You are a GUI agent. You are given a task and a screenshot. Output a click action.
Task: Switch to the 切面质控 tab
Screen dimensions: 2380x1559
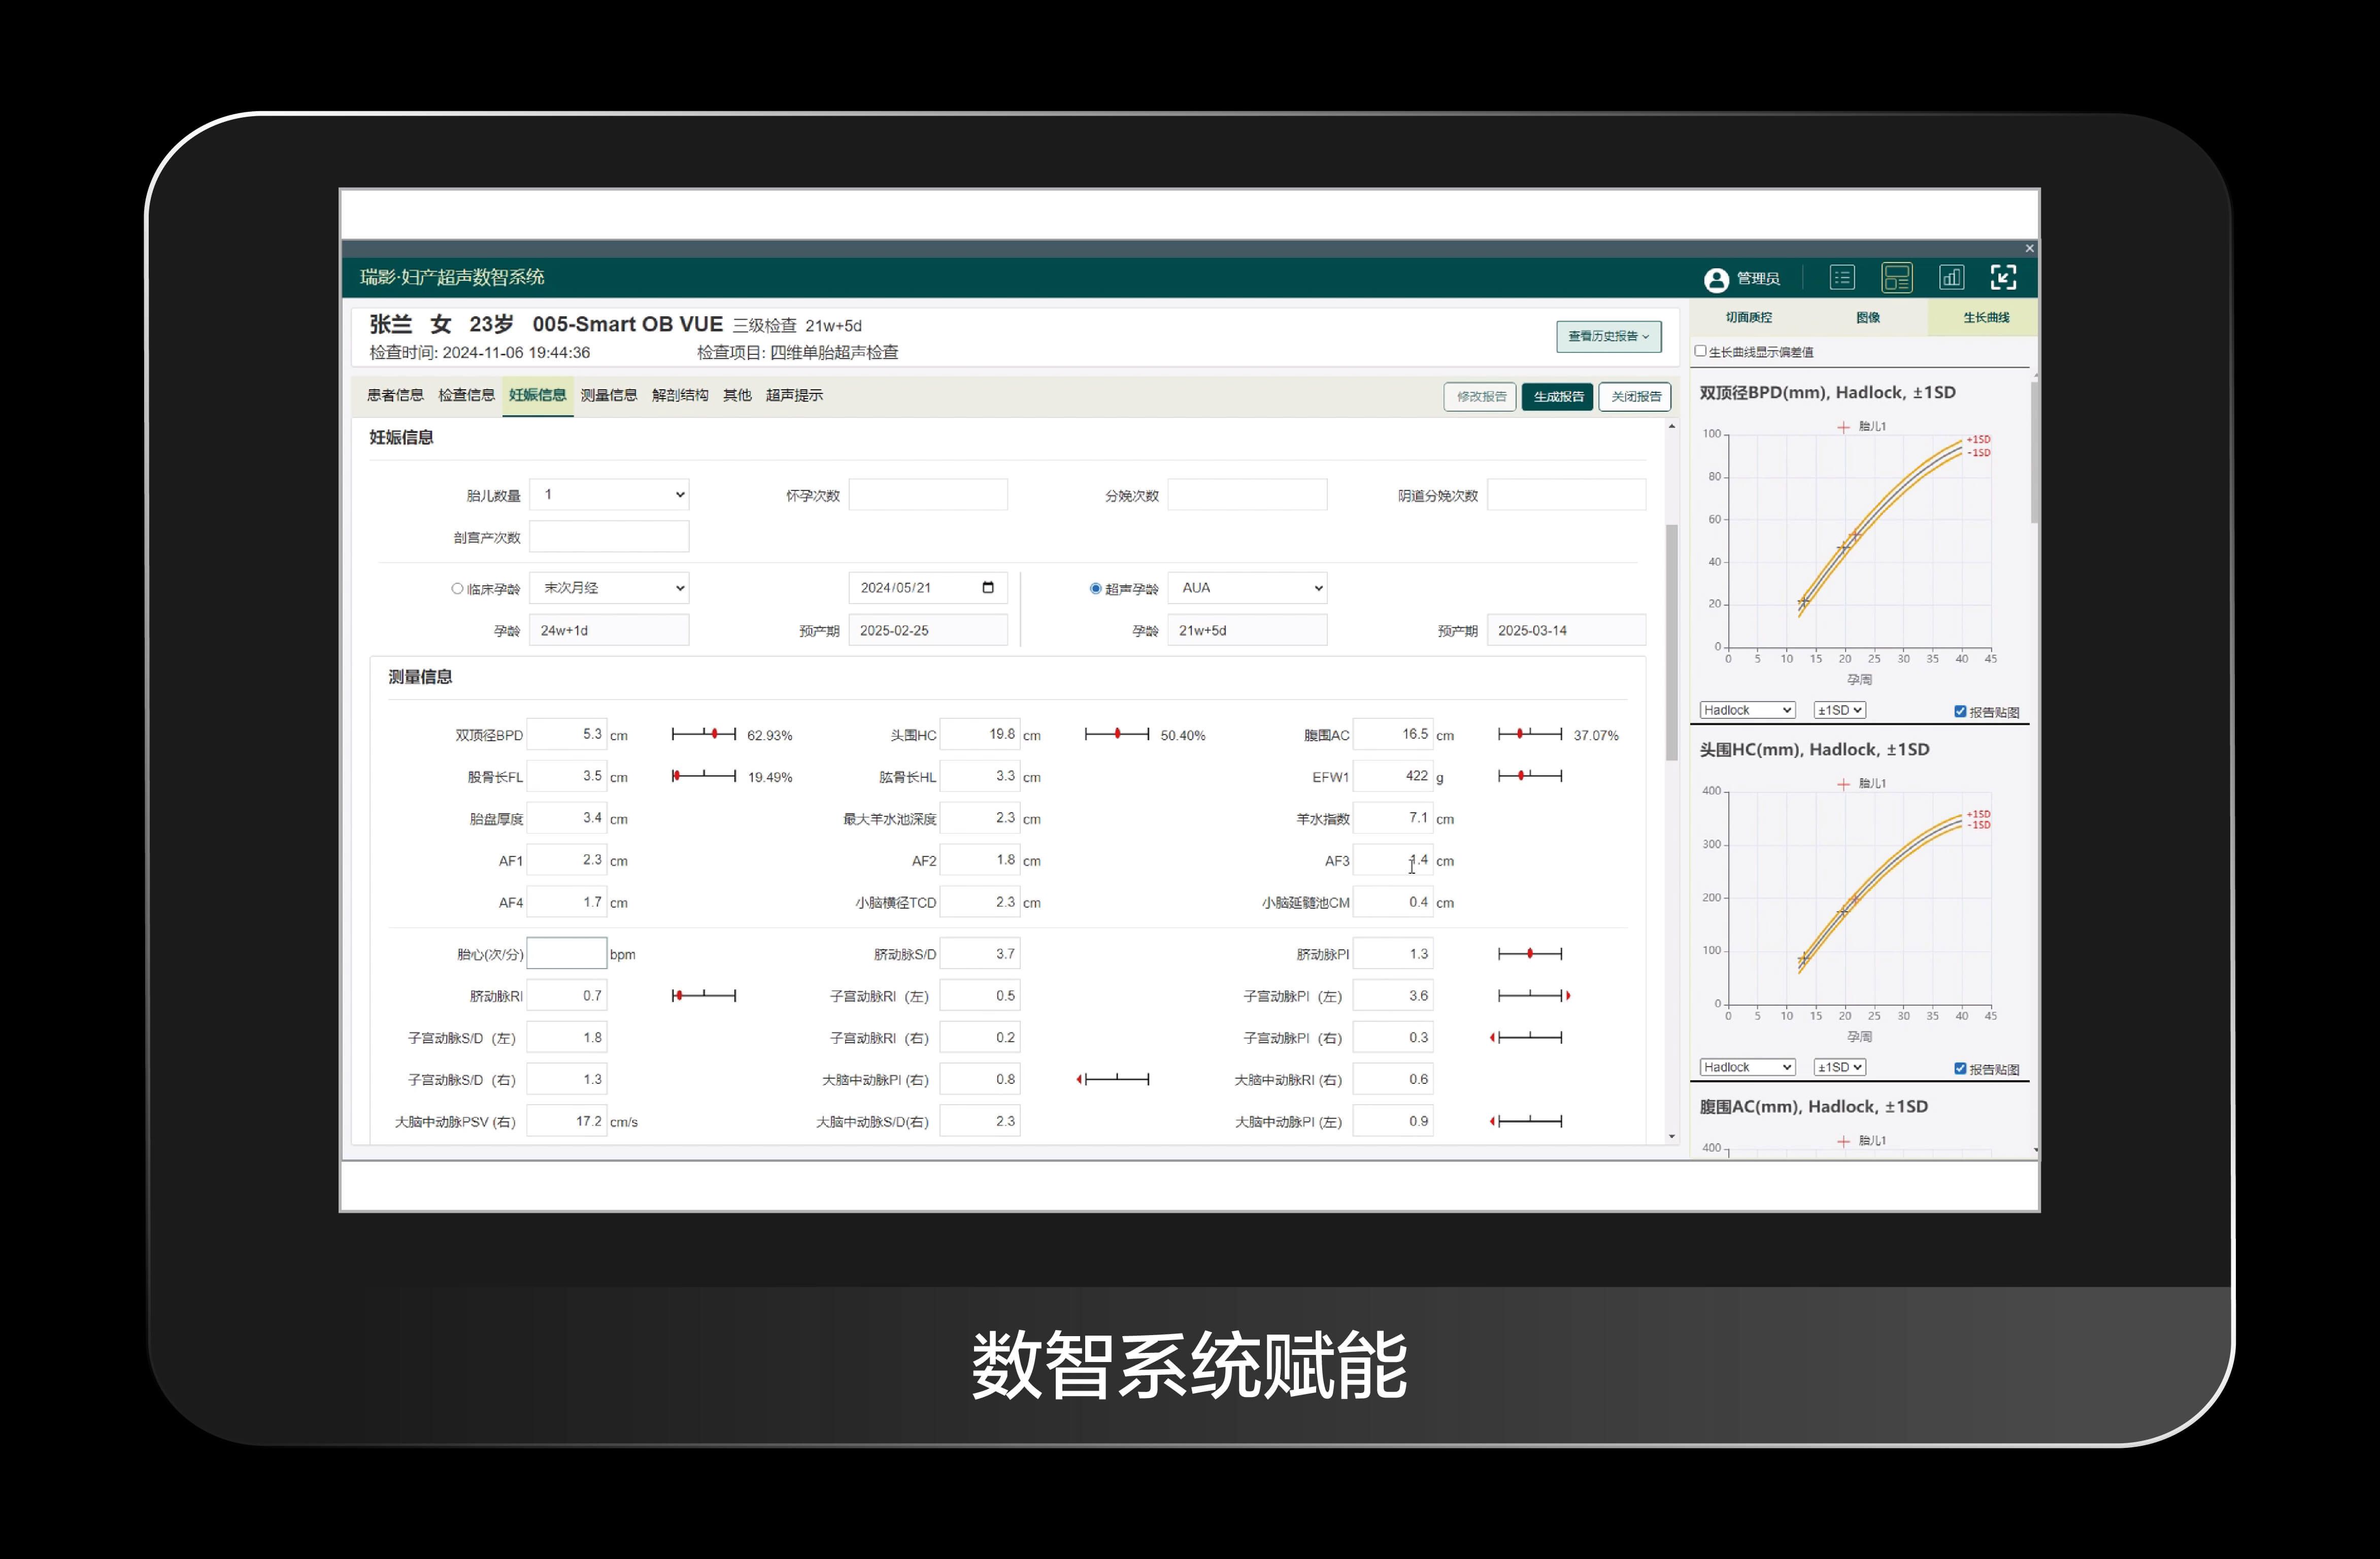point(1751,317)
